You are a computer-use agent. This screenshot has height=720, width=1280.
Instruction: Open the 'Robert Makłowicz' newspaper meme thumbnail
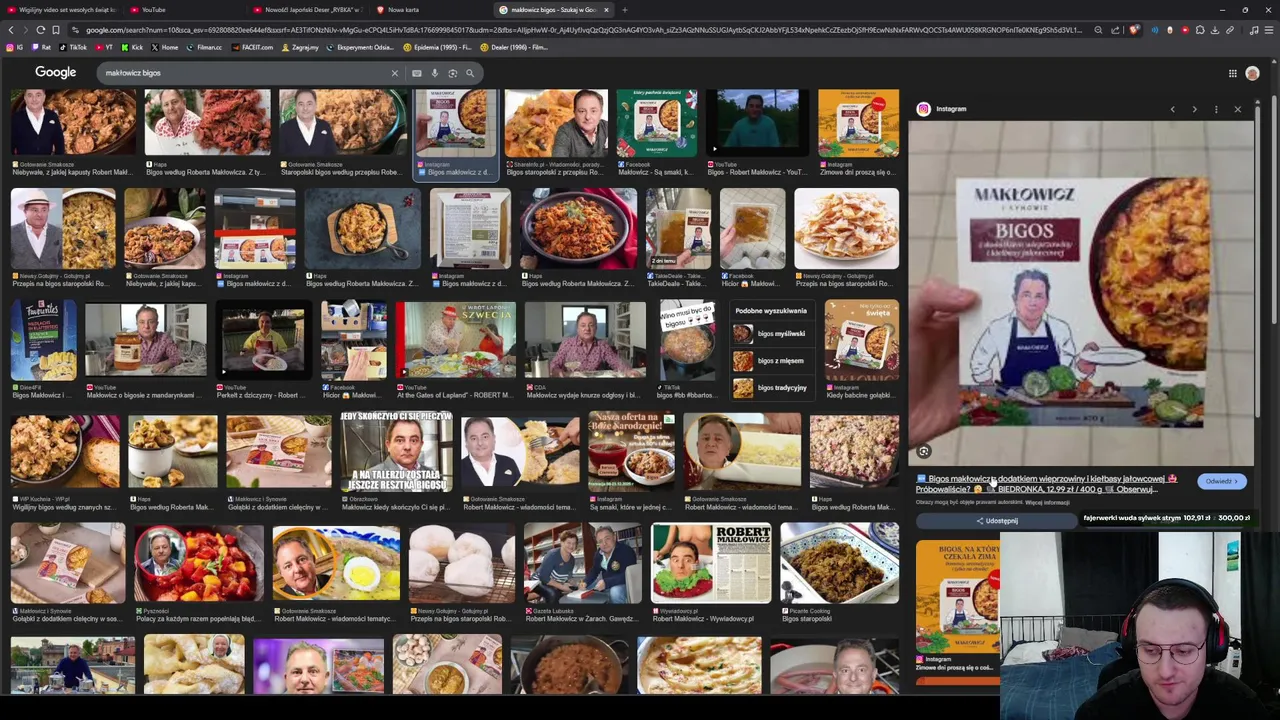711,564
